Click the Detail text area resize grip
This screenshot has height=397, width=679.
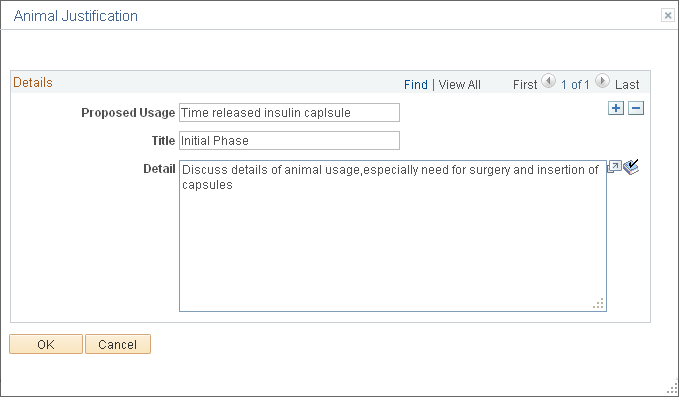(599, 304)
